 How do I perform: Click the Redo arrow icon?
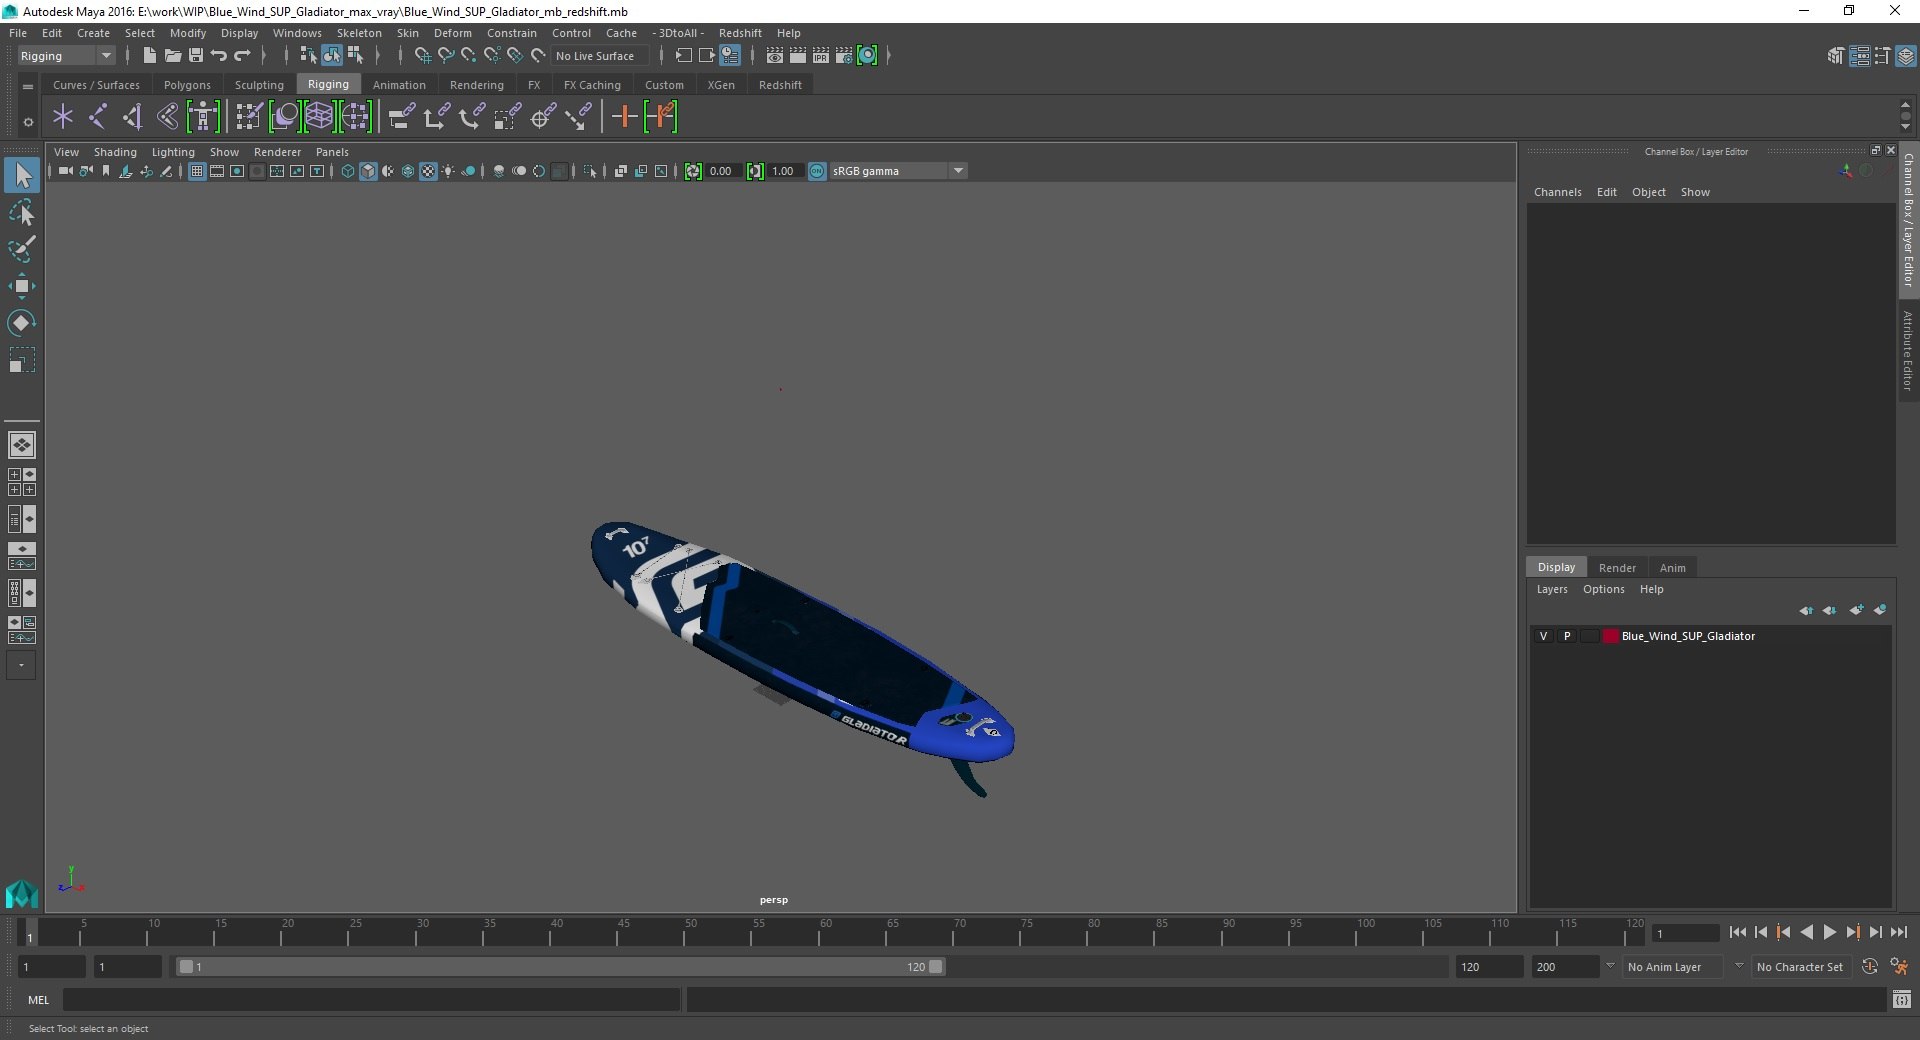(242, 56)
